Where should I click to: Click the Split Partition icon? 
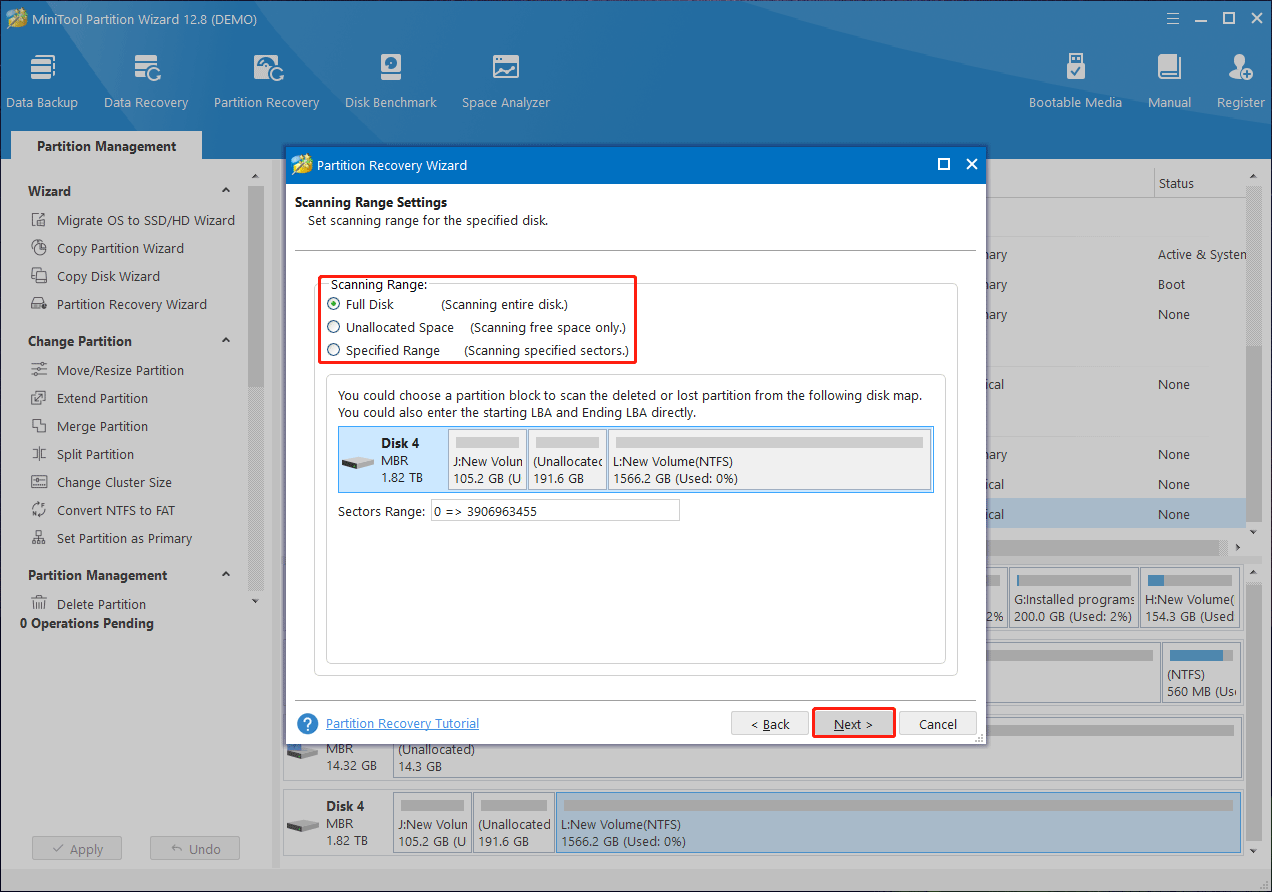tap(39, 454)
